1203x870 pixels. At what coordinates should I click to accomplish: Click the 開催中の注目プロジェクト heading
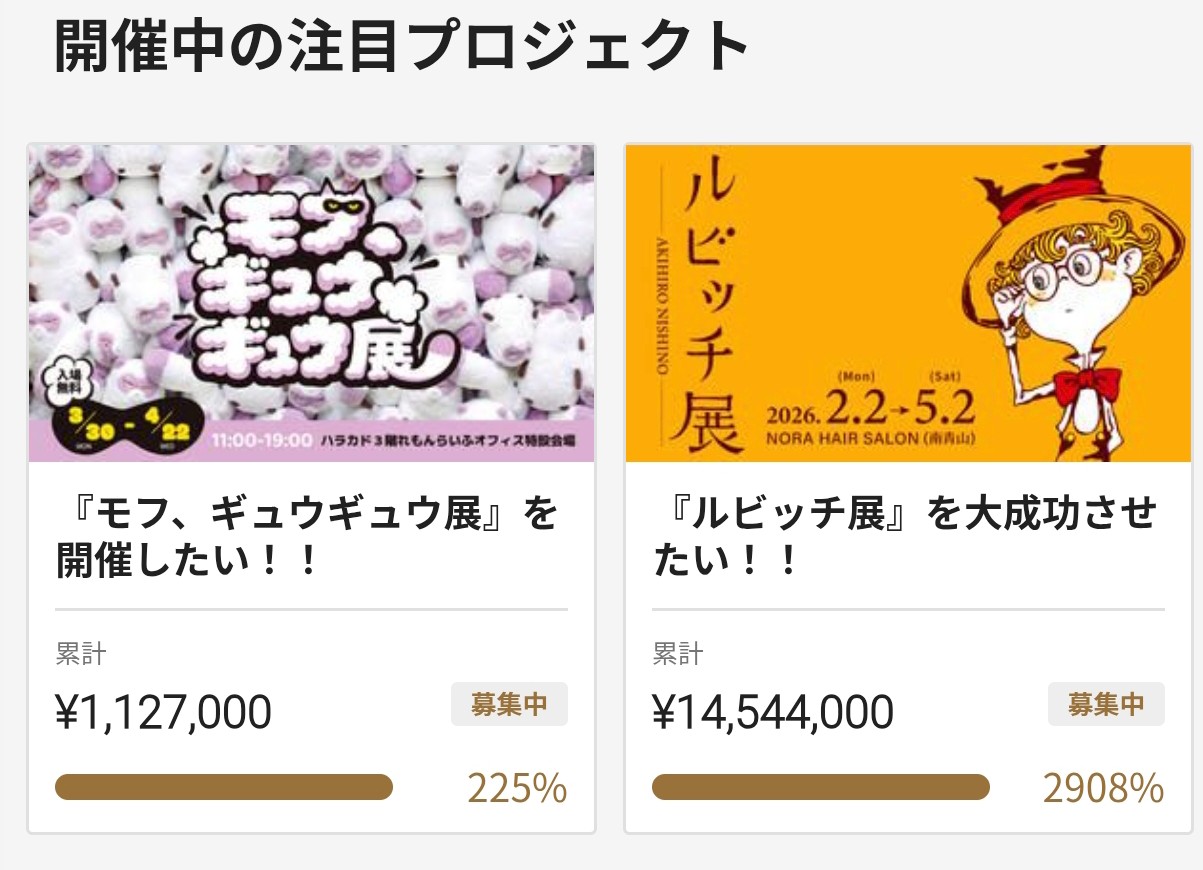pyautogui.click(x=401, y=47)
